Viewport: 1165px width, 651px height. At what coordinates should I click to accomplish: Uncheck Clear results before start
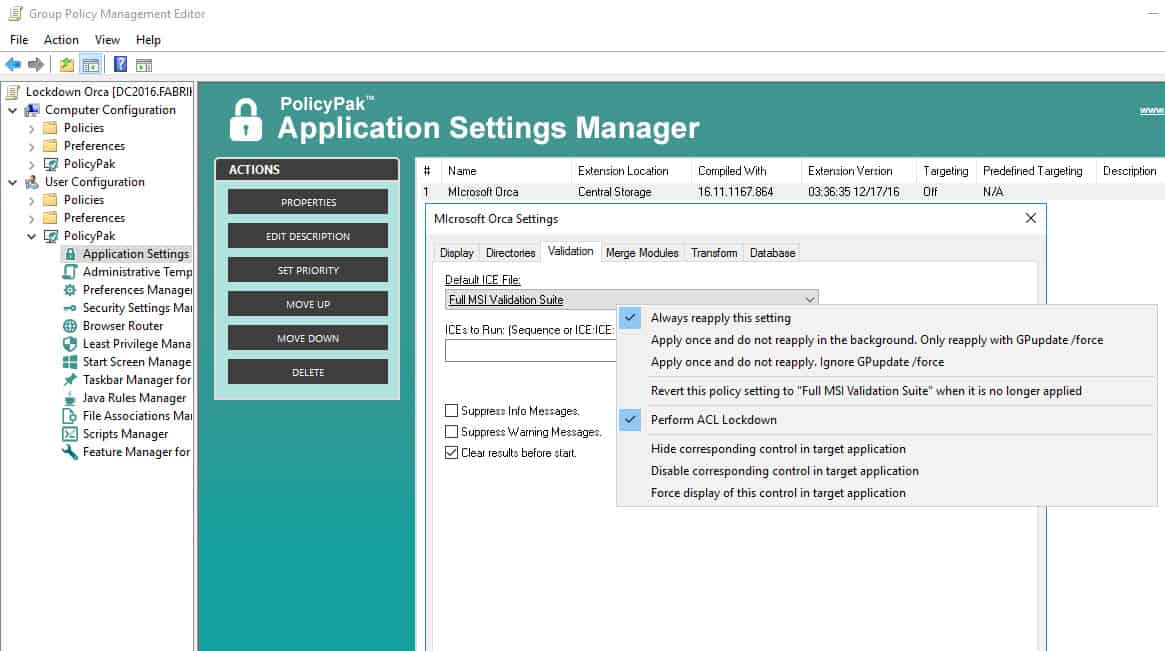pos(451,453)
